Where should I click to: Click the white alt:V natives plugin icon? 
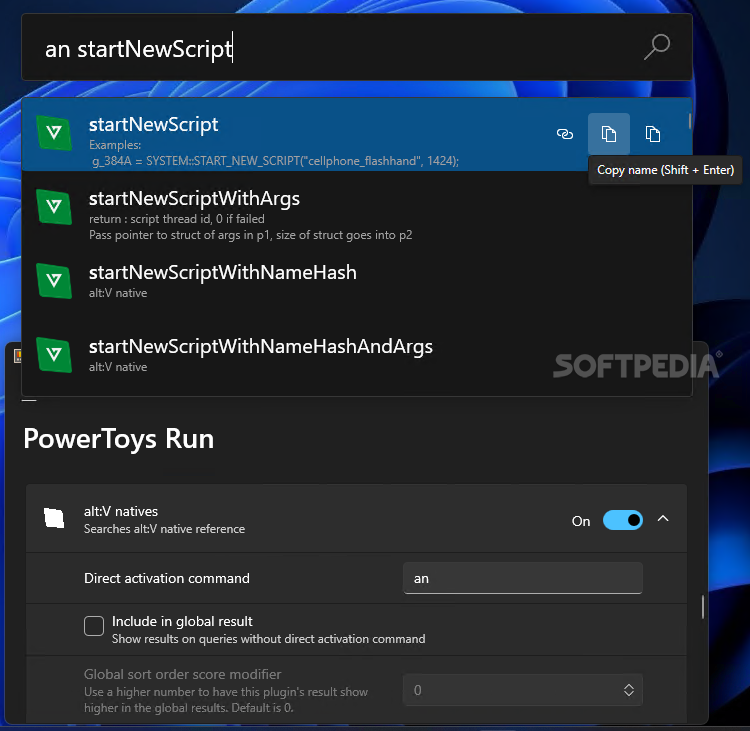(54, 518)
